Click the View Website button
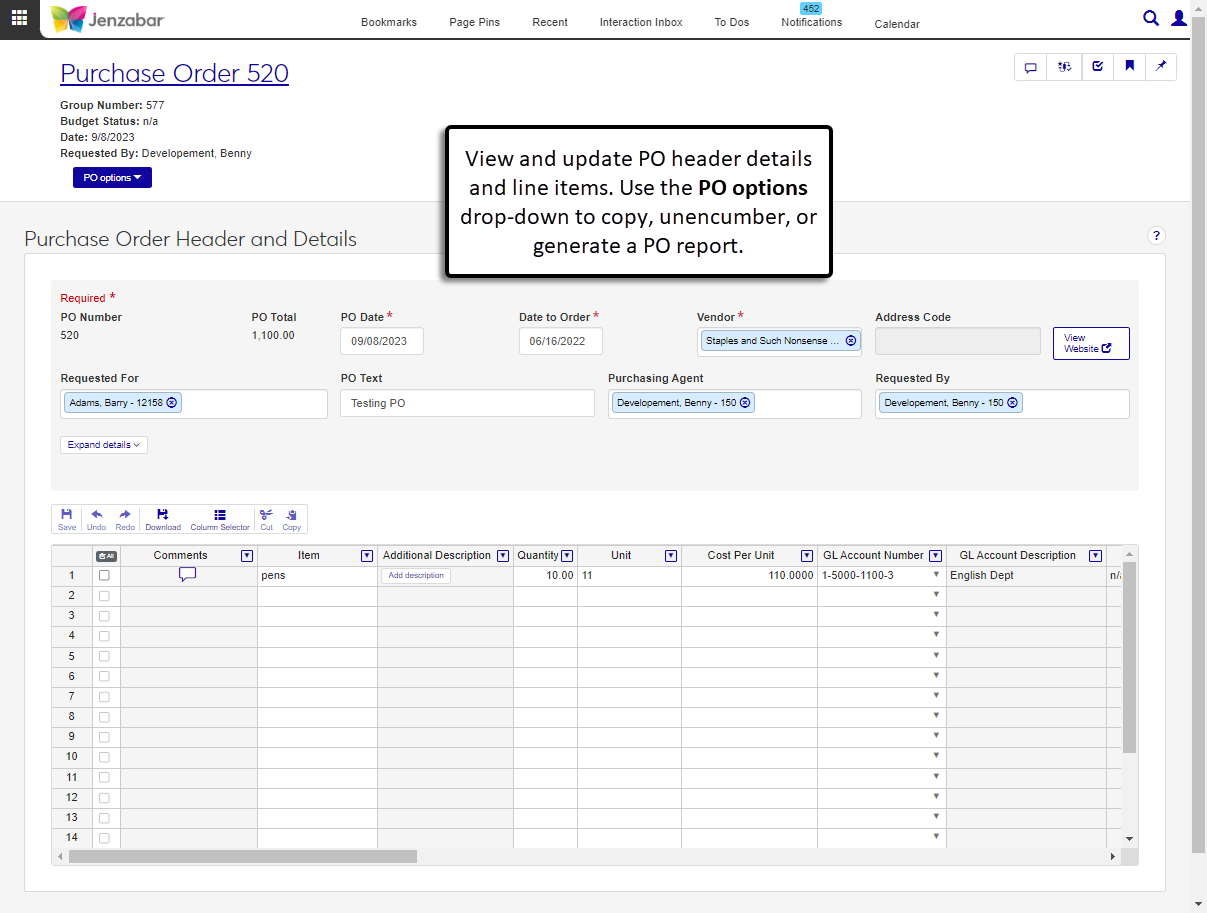Image resolution: width=1207 pixels, height=913 pixels. (1090, 343)
